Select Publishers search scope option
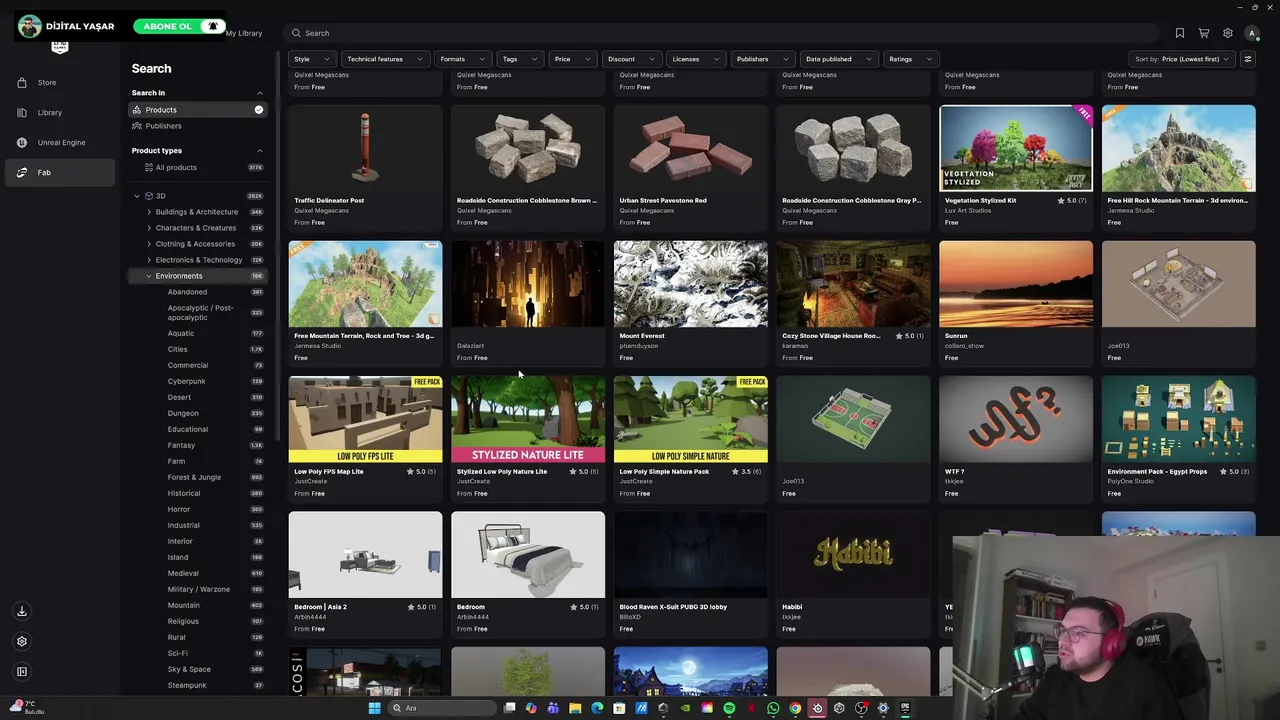The width and height of the screenshot is (1280, 720). 198,126
